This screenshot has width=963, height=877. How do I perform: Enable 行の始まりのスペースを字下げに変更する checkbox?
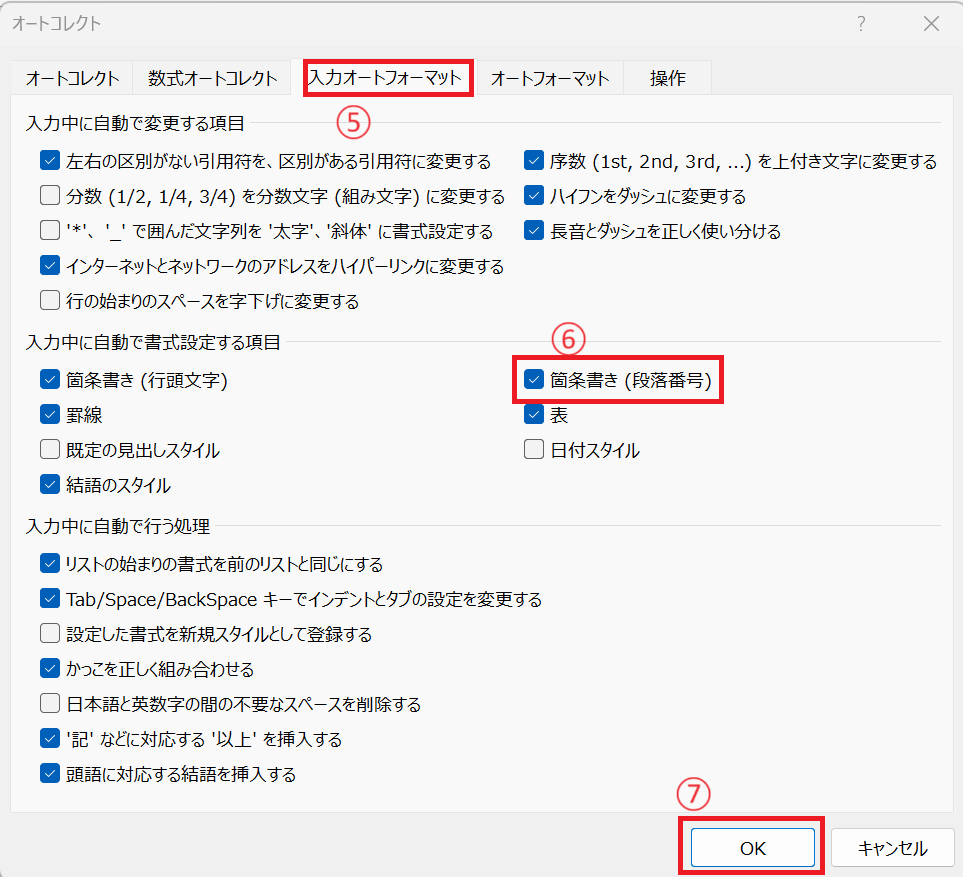coord(50,300)
